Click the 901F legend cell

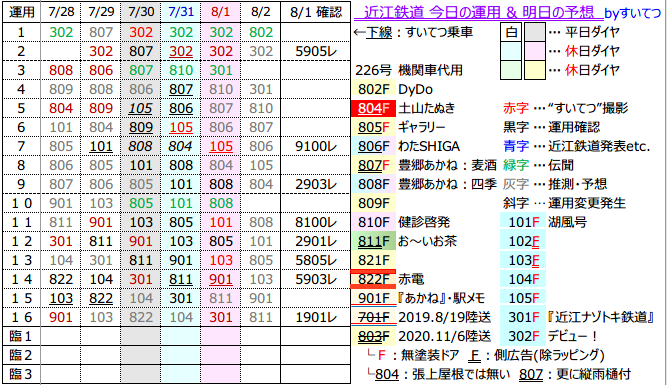(x=373, y=298)
